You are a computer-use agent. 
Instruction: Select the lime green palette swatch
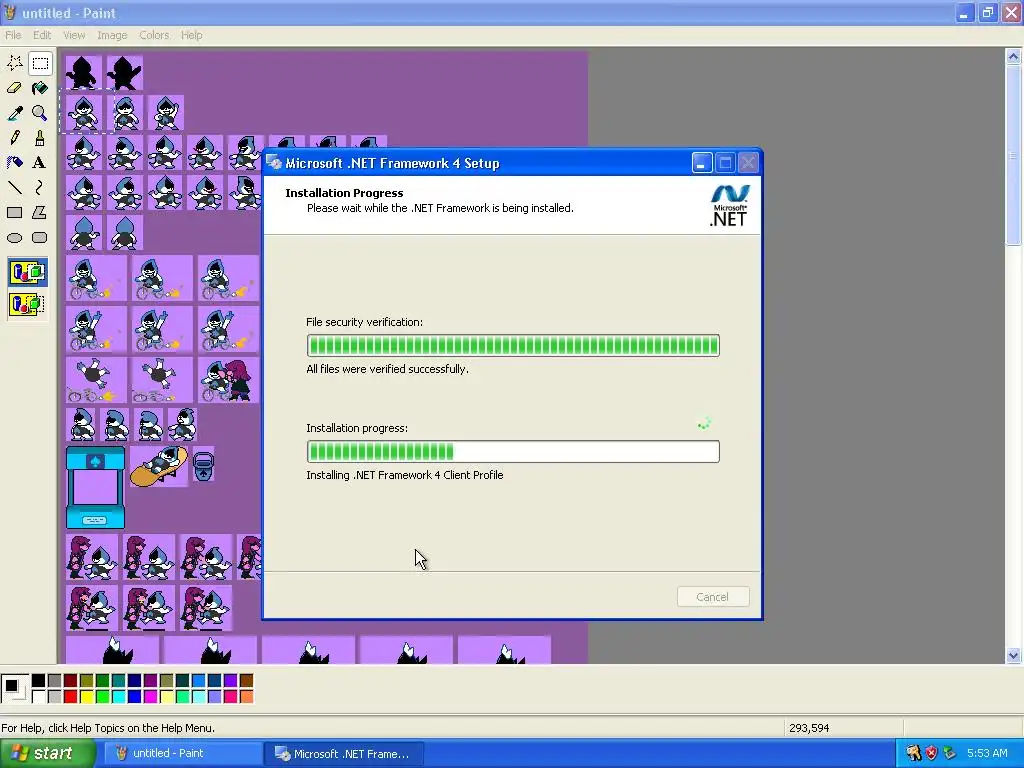coord(103,697)
